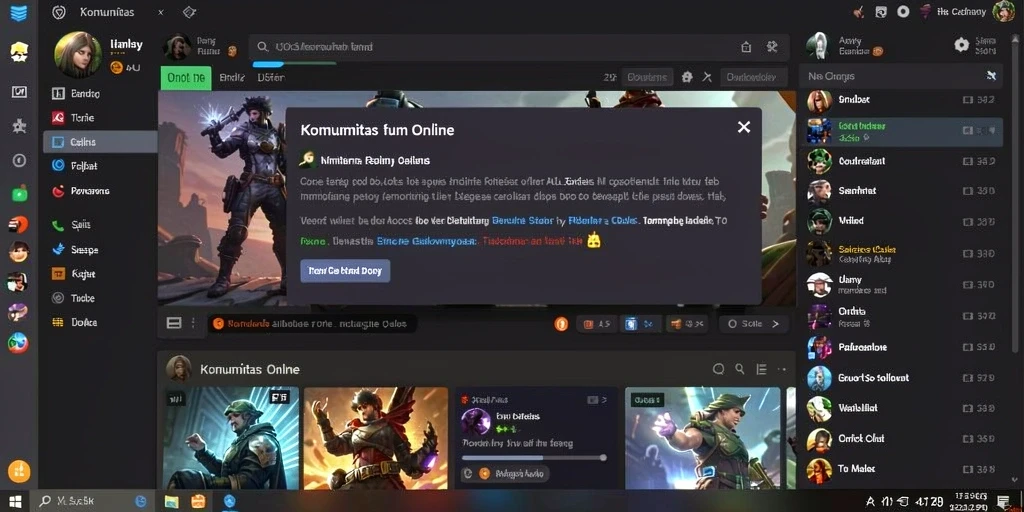
Task: Click the search icon in Komunitas Online header
Action: point(740,369)
